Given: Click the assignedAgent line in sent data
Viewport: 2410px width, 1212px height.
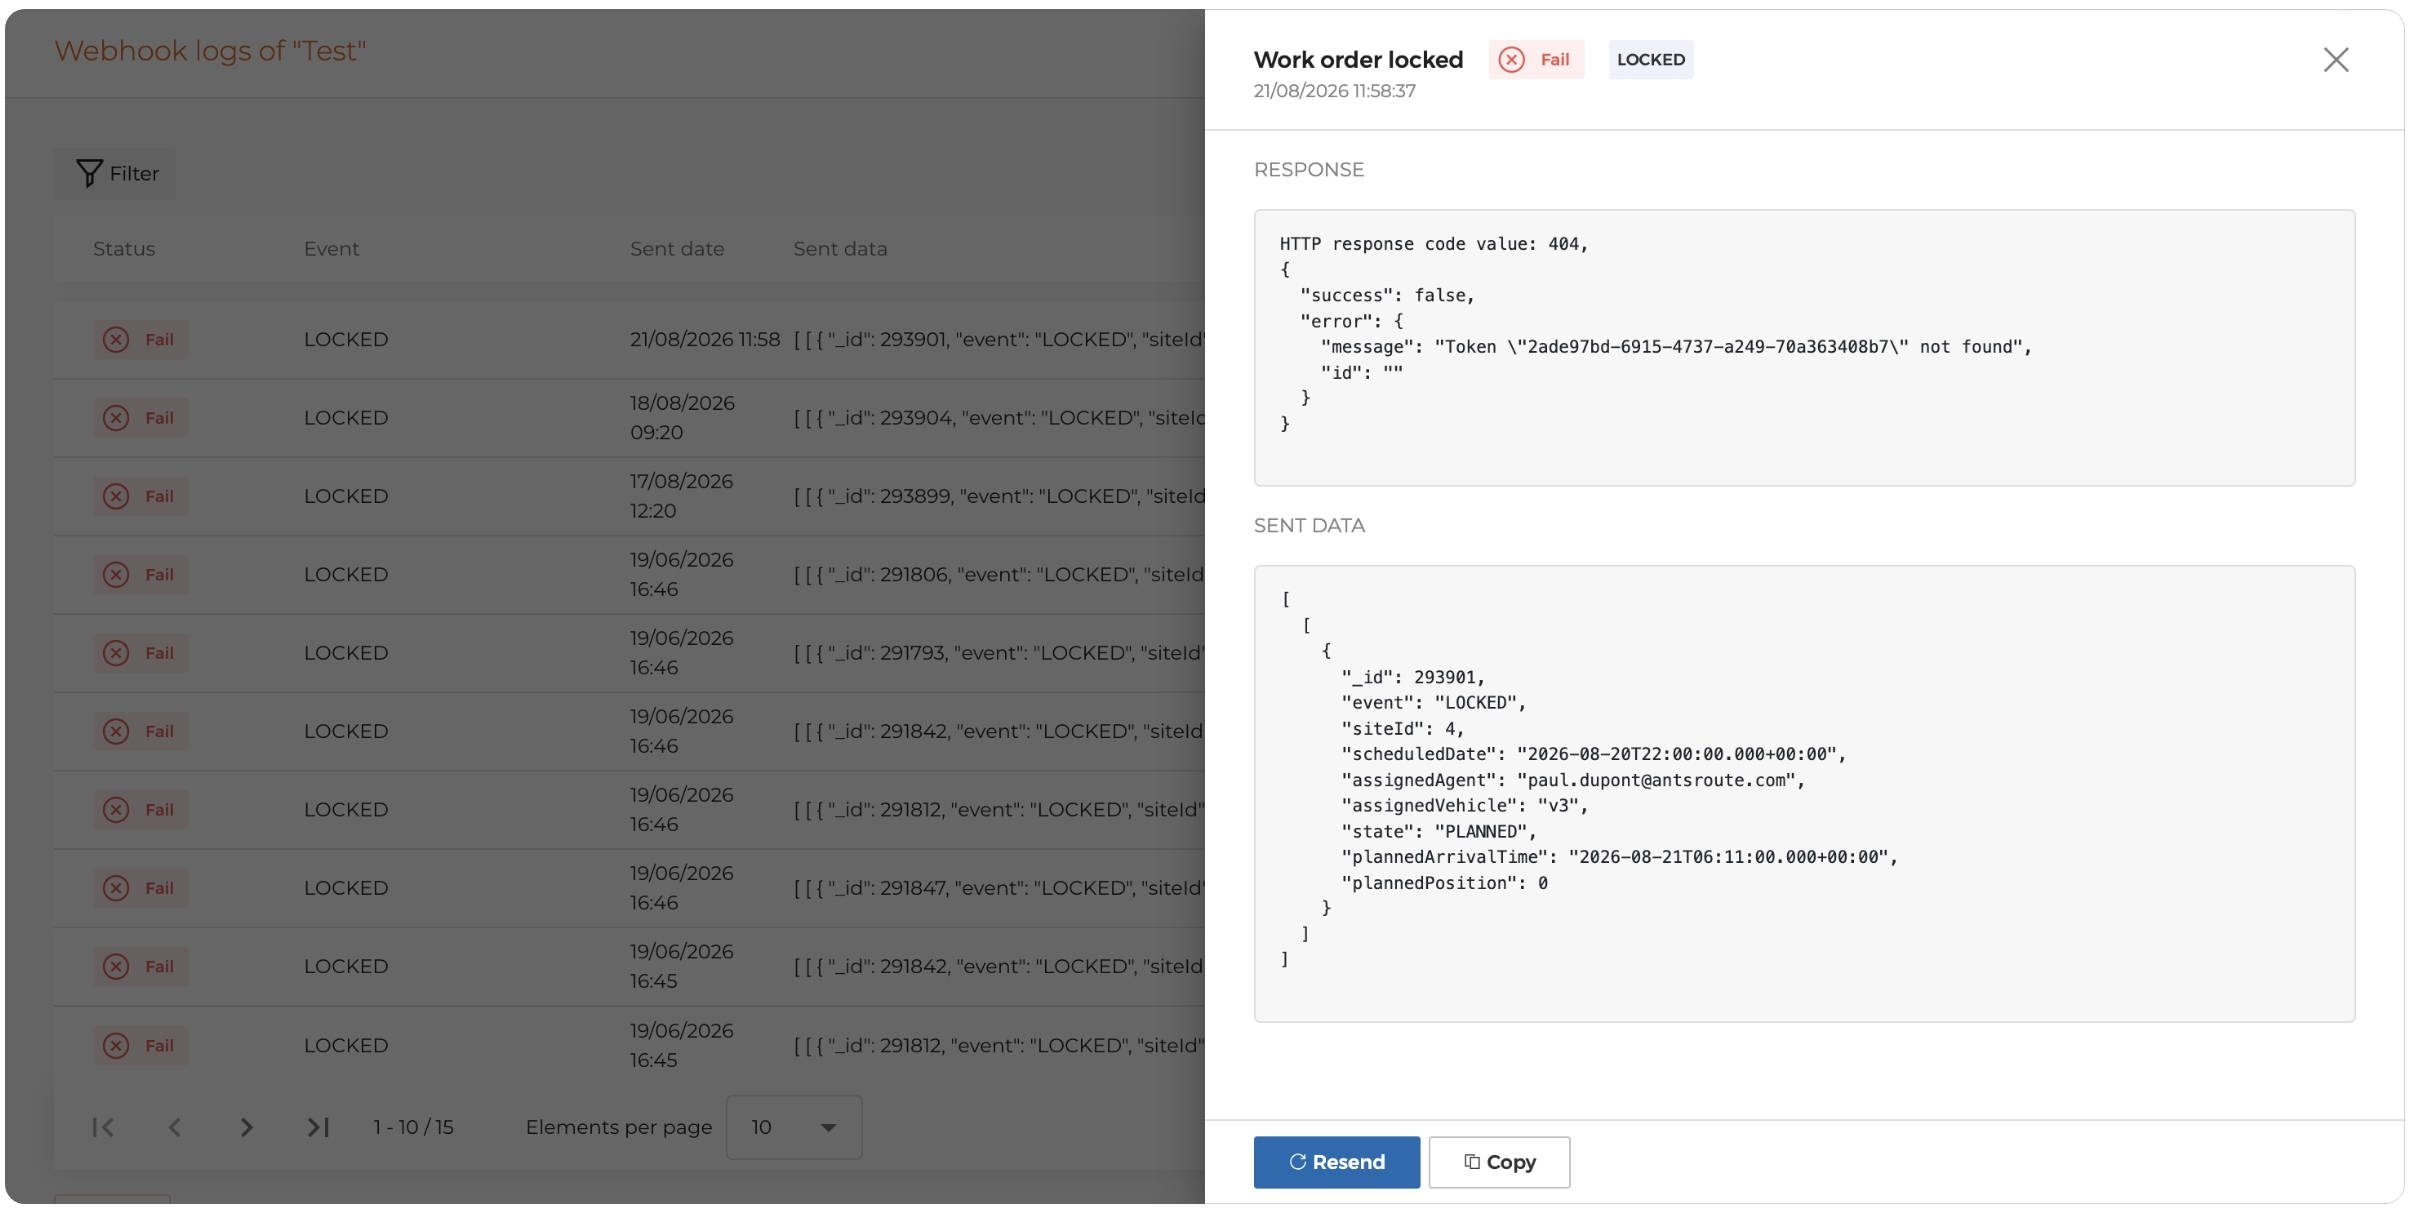Looking at the screenshot, I should [1573, 780].
